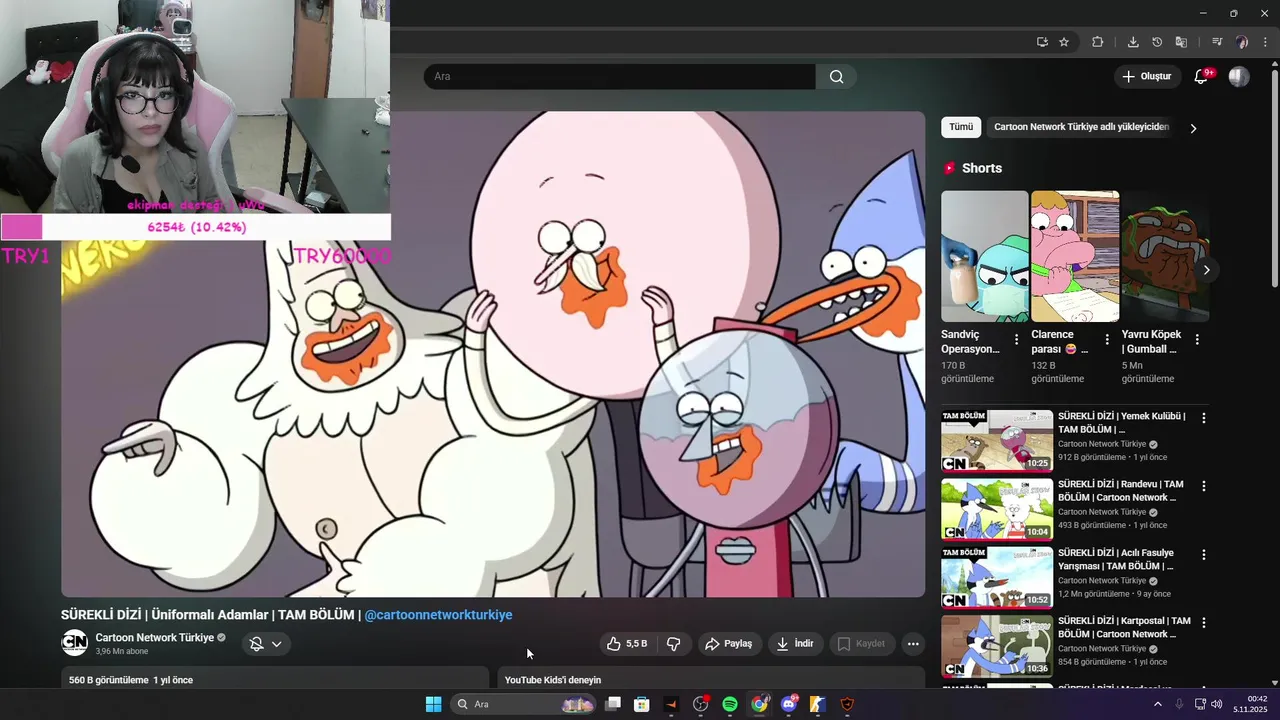Click the 560 B görüntüleme description text
This screenshot has height=720, width=1280.
click(x=131, y=680)
